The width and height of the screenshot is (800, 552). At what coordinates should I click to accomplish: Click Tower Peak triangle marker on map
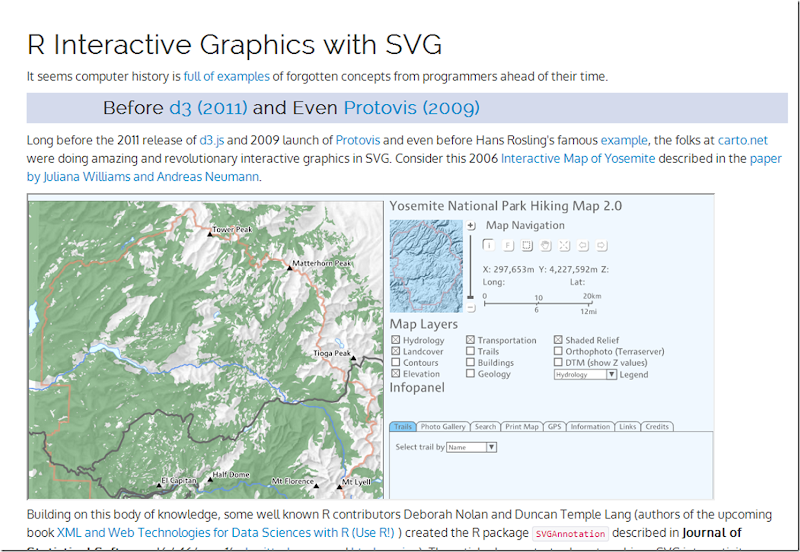210,234
